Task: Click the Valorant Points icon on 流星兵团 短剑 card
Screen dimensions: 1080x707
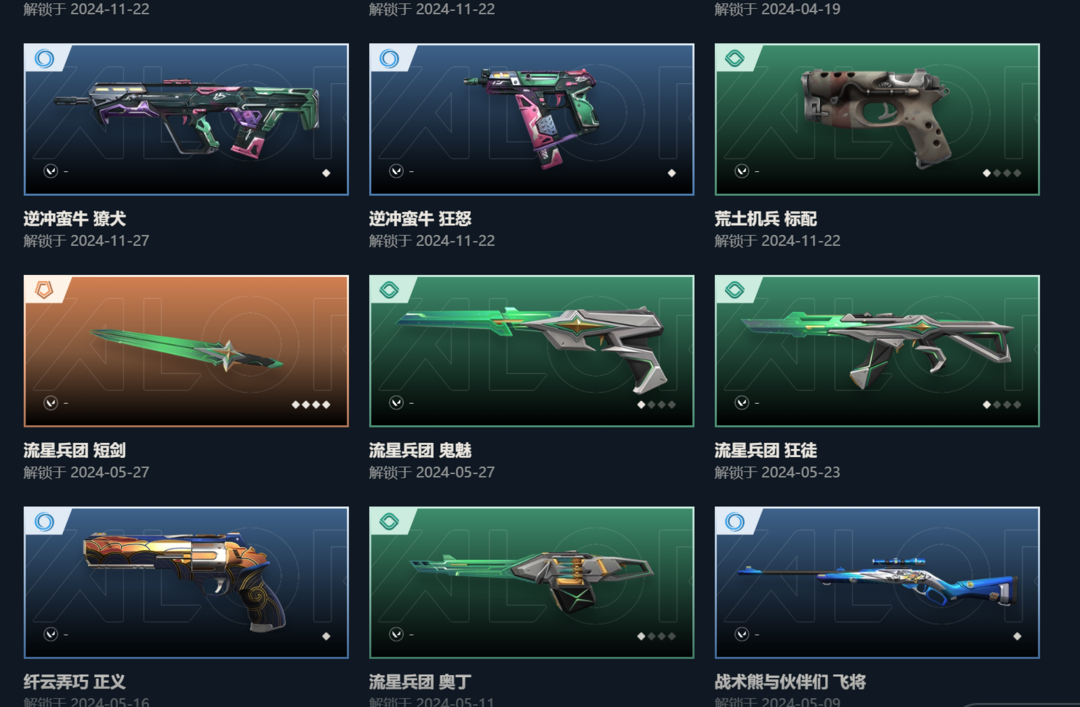Action: pyautogui.click(x=50, y=402)
